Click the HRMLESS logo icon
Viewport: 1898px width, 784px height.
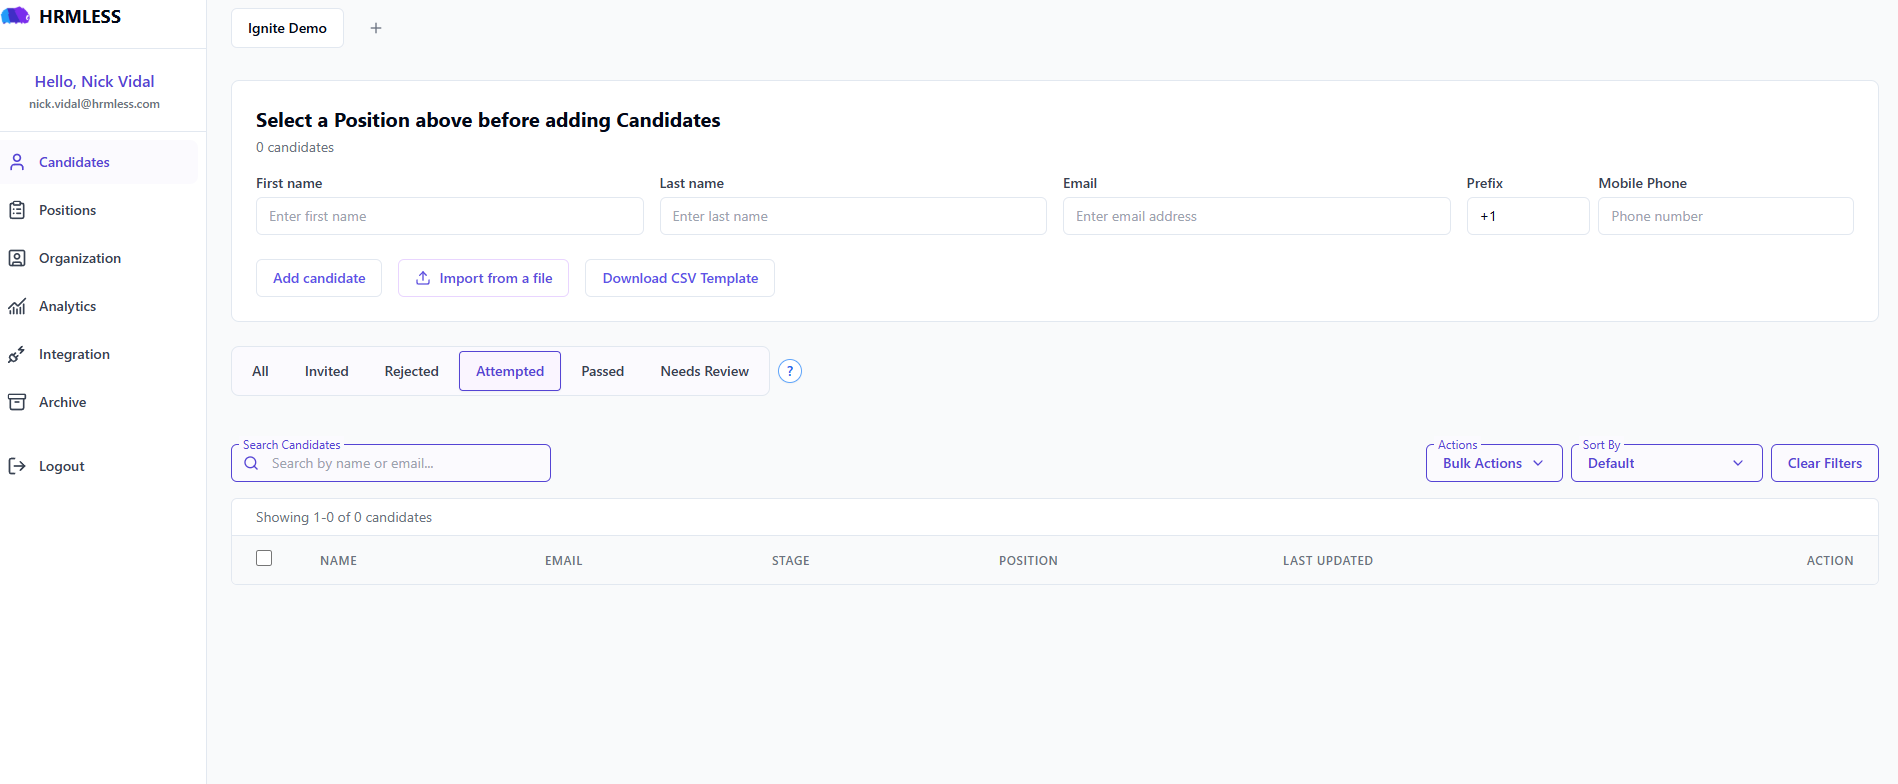click(16, 16)
